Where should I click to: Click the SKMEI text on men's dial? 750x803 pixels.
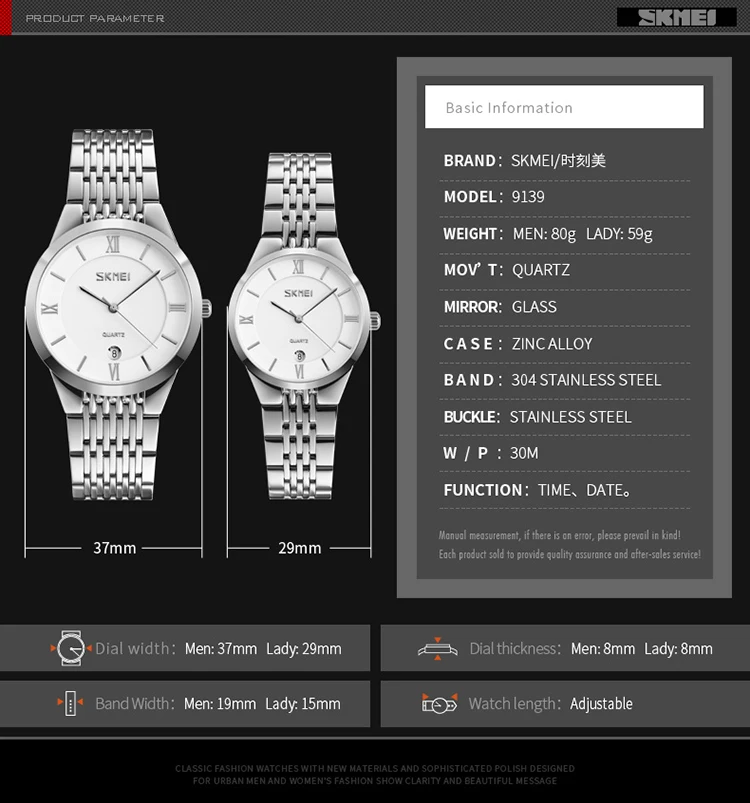click(113, 277)
